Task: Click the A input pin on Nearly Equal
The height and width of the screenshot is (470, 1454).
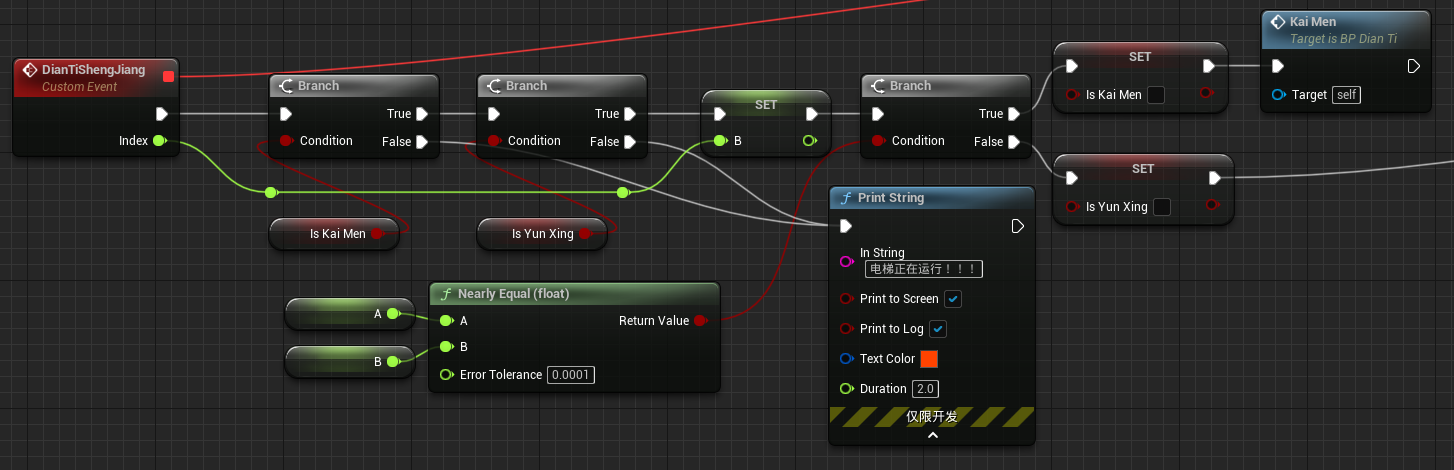Action: click(x=446, y=321)
